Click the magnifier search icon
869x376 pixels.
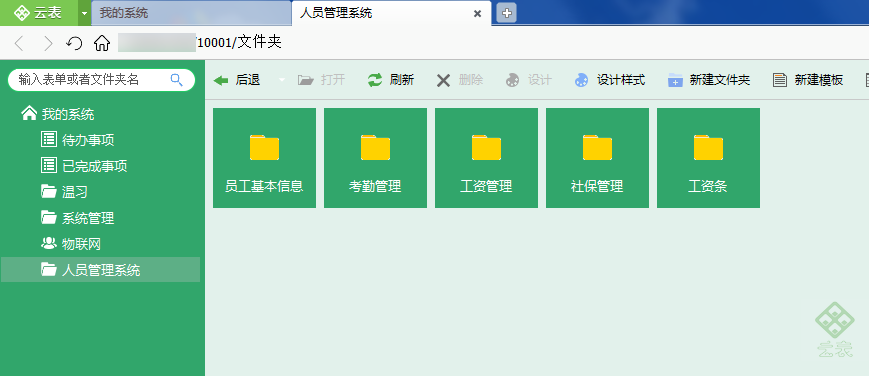point(177,80)
